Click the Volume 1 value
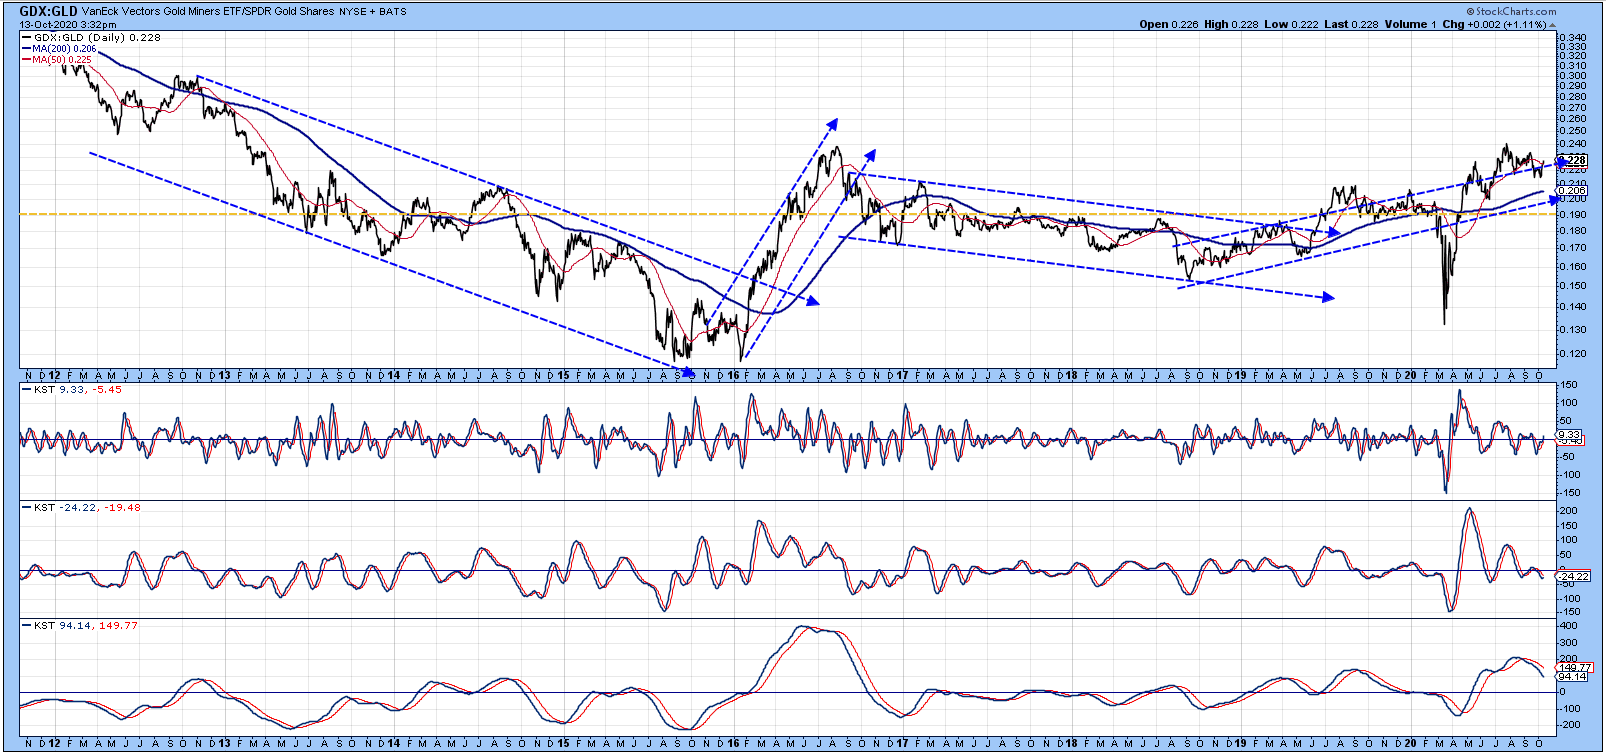Image resolution: width=1606 pixels, height=752 pixels. 1411,24
